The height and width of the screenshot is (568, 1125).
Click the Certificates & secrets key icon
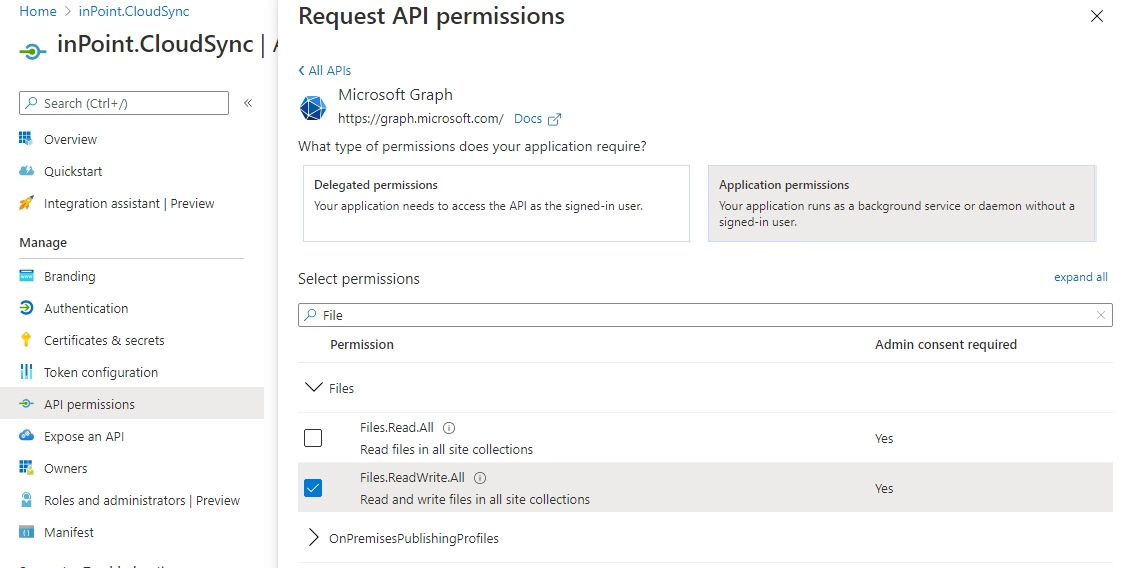tap(26, 340)
